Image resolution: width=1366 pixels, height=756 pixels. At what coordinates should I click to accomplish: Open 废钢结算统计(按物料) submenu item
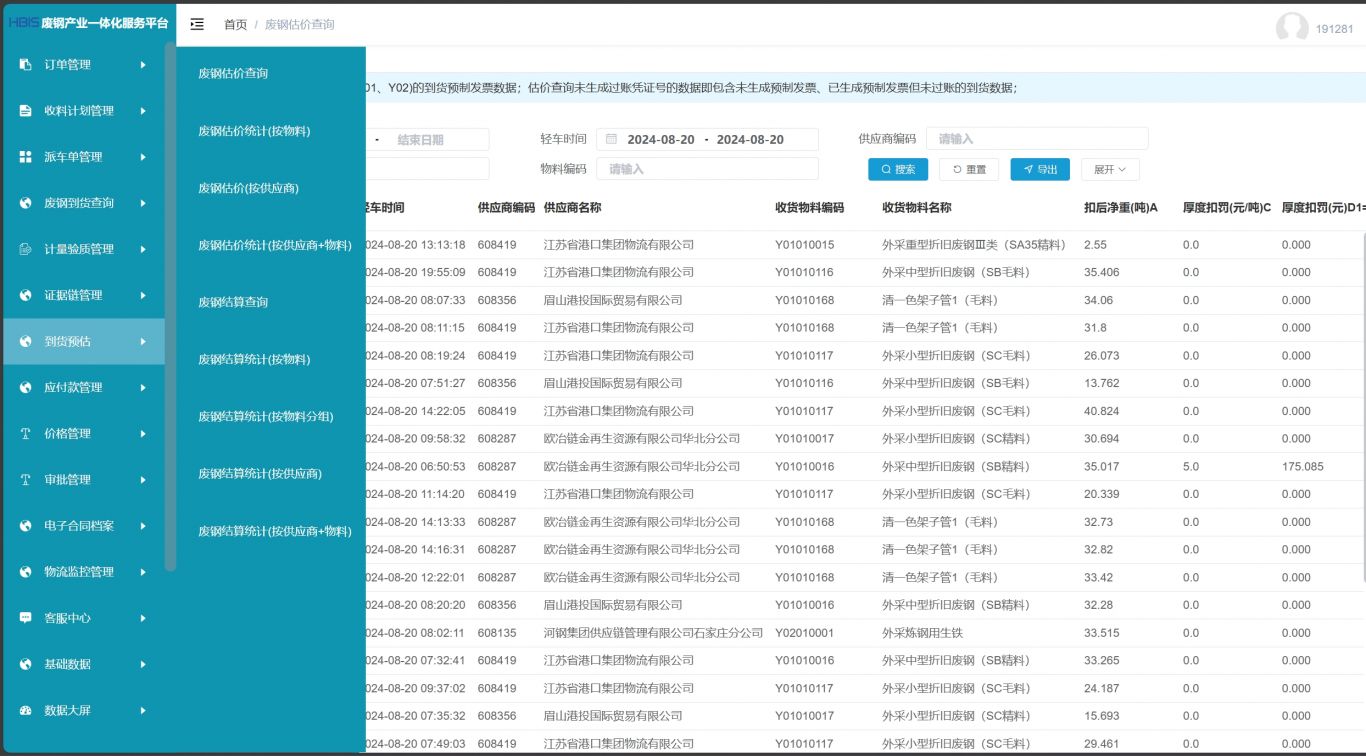(254, 359)
